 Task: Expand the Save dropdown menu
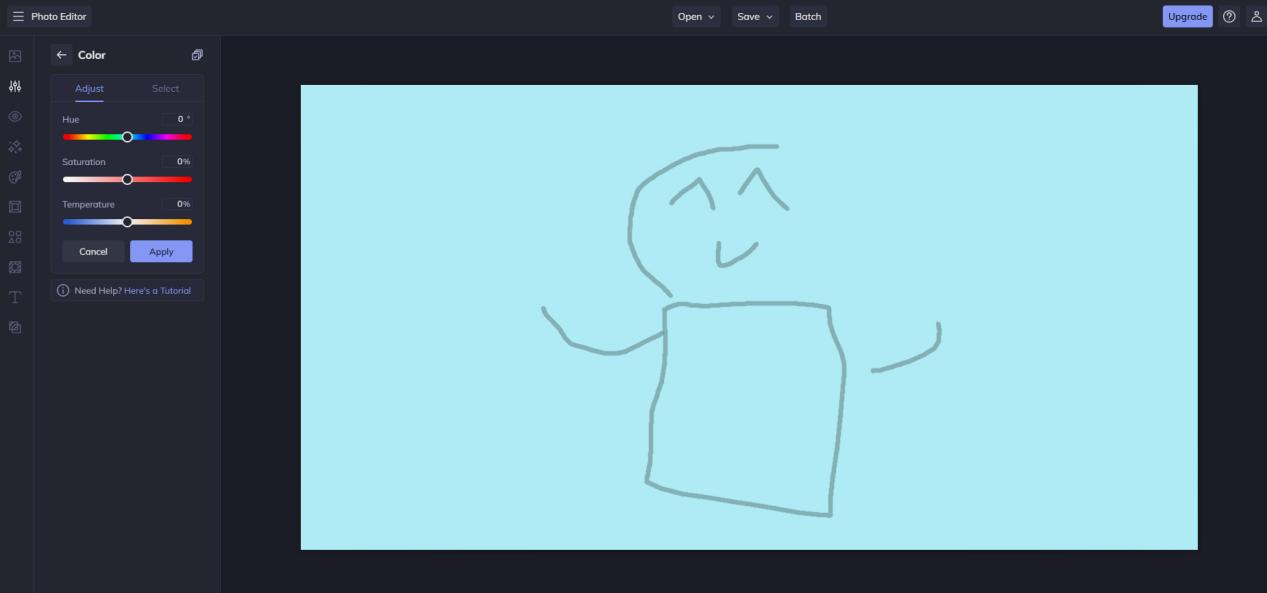coord(755,16)
